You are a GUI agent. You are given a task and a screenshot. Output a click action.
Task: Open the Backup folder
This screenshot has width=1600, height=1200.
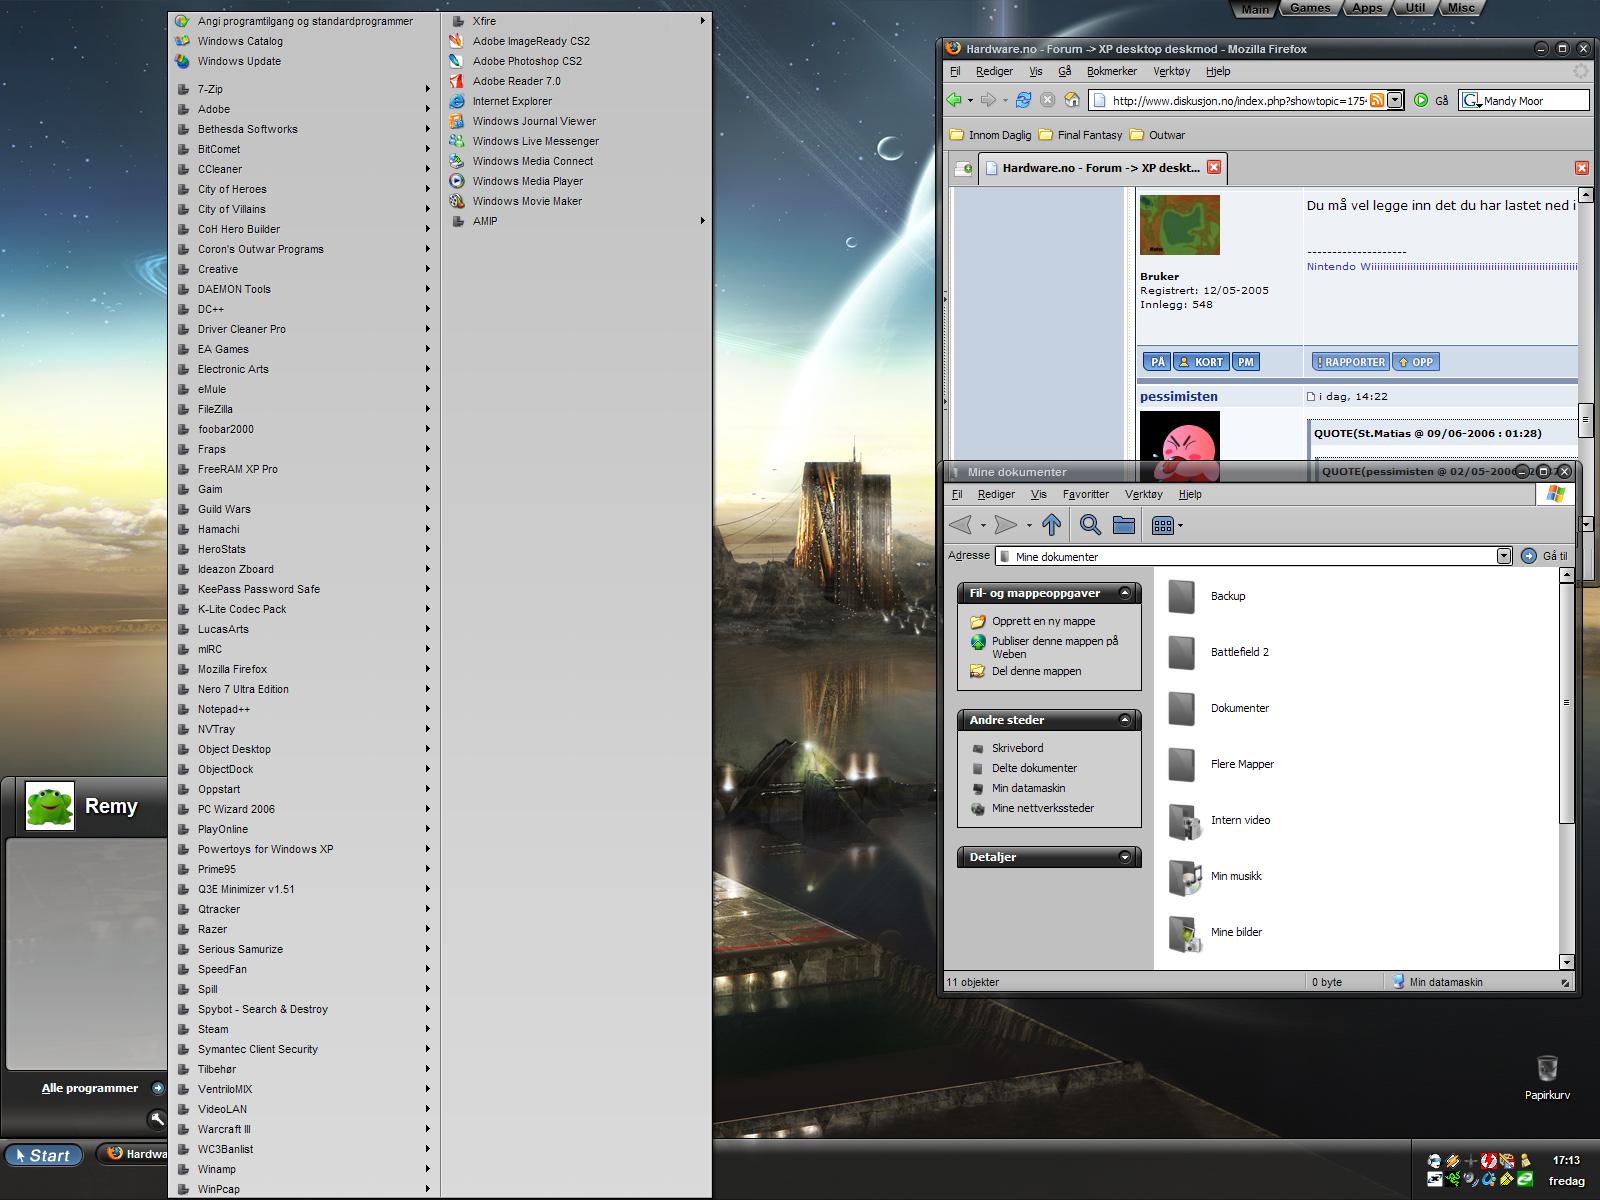(1207, 596)
